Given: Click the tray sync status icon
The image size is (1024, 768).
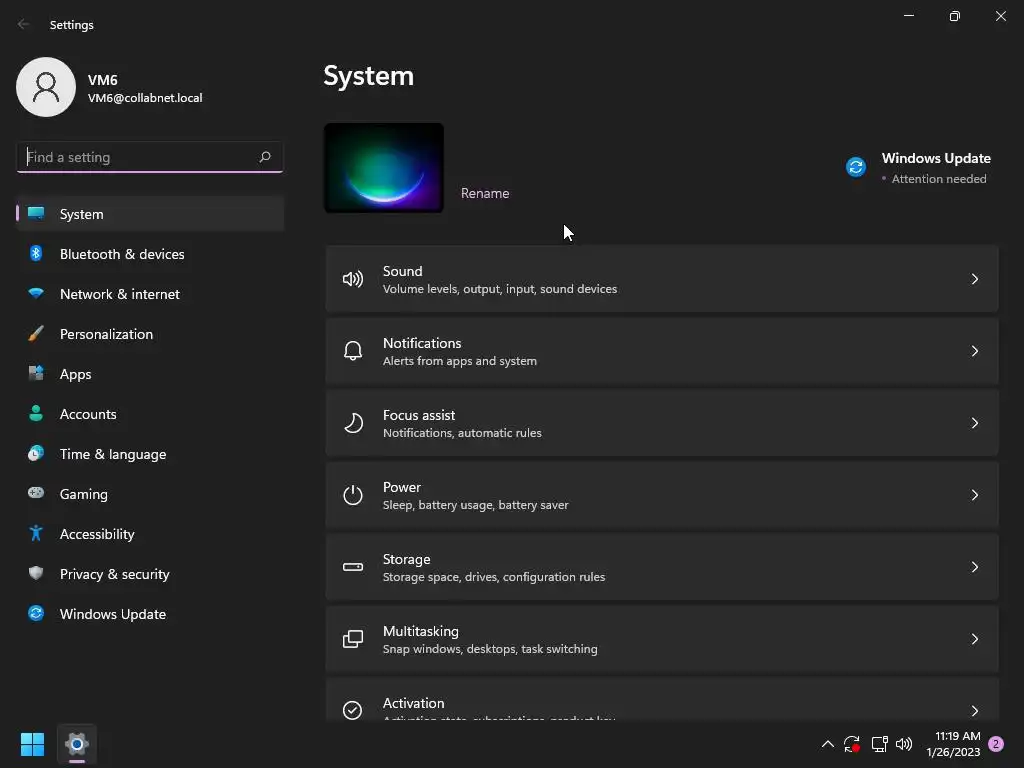Looking at the screenshot, I should 852,744.
